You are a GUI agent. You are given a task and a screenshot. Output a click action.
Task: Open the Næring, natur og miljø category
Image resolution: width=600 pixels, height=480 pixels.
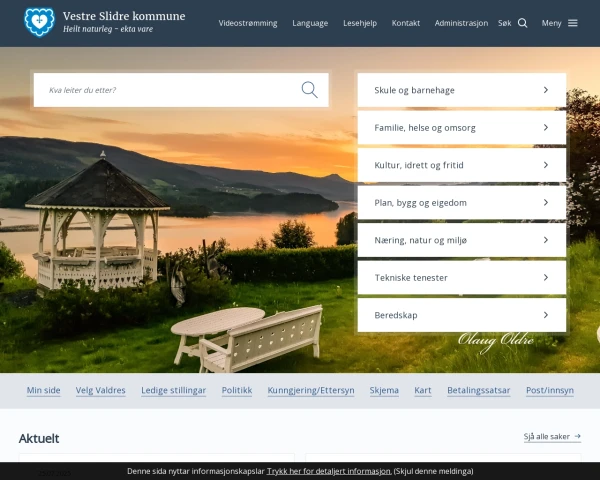[x=461, y=240]
